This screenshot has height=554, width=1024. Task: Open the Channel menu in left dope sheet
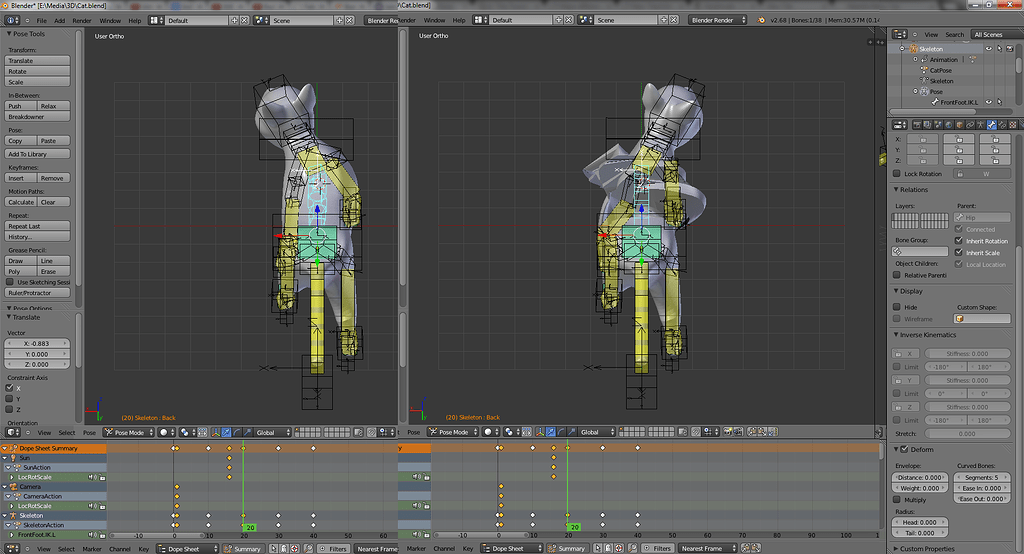120,549
